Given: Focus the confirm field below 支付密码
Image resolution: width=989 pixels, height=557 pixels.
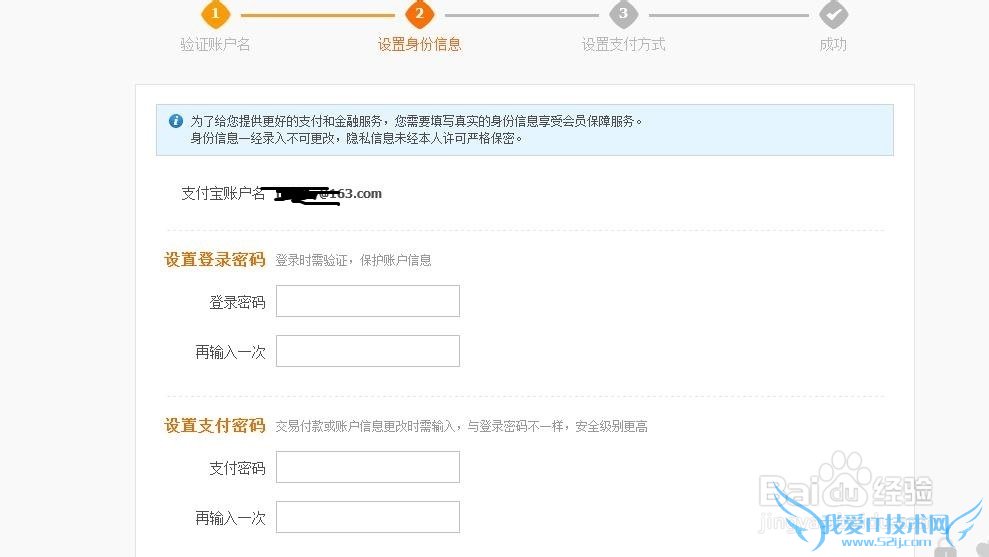Looking at the screenshot, I should point(367,517).
